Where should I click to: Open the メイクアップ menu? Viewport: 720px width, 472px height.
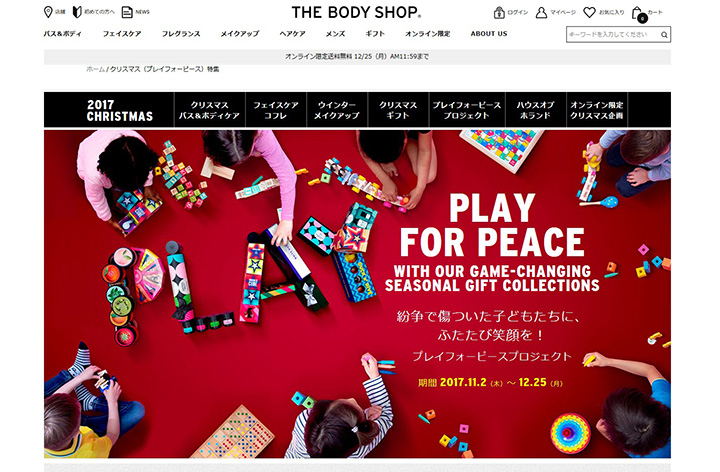pos(240,34)
